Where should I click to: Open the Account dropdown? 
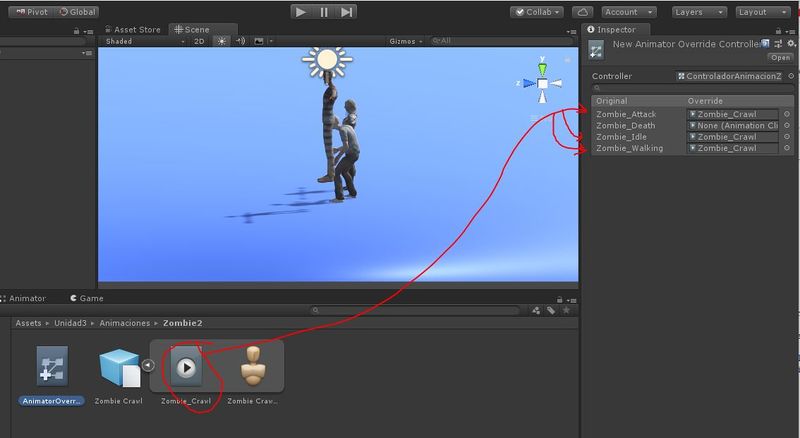[629, 12]
